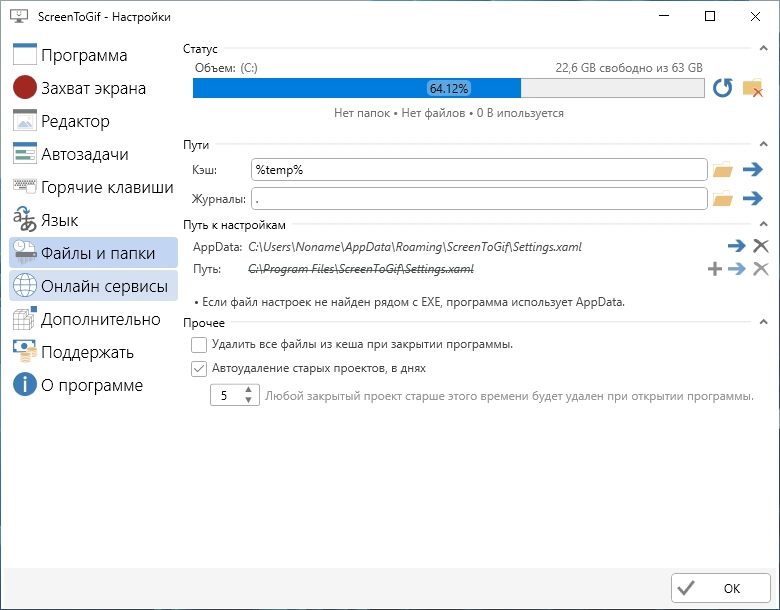The image size is (780, 610).
Task: Click the globe icon for online services
Action: 24,286
